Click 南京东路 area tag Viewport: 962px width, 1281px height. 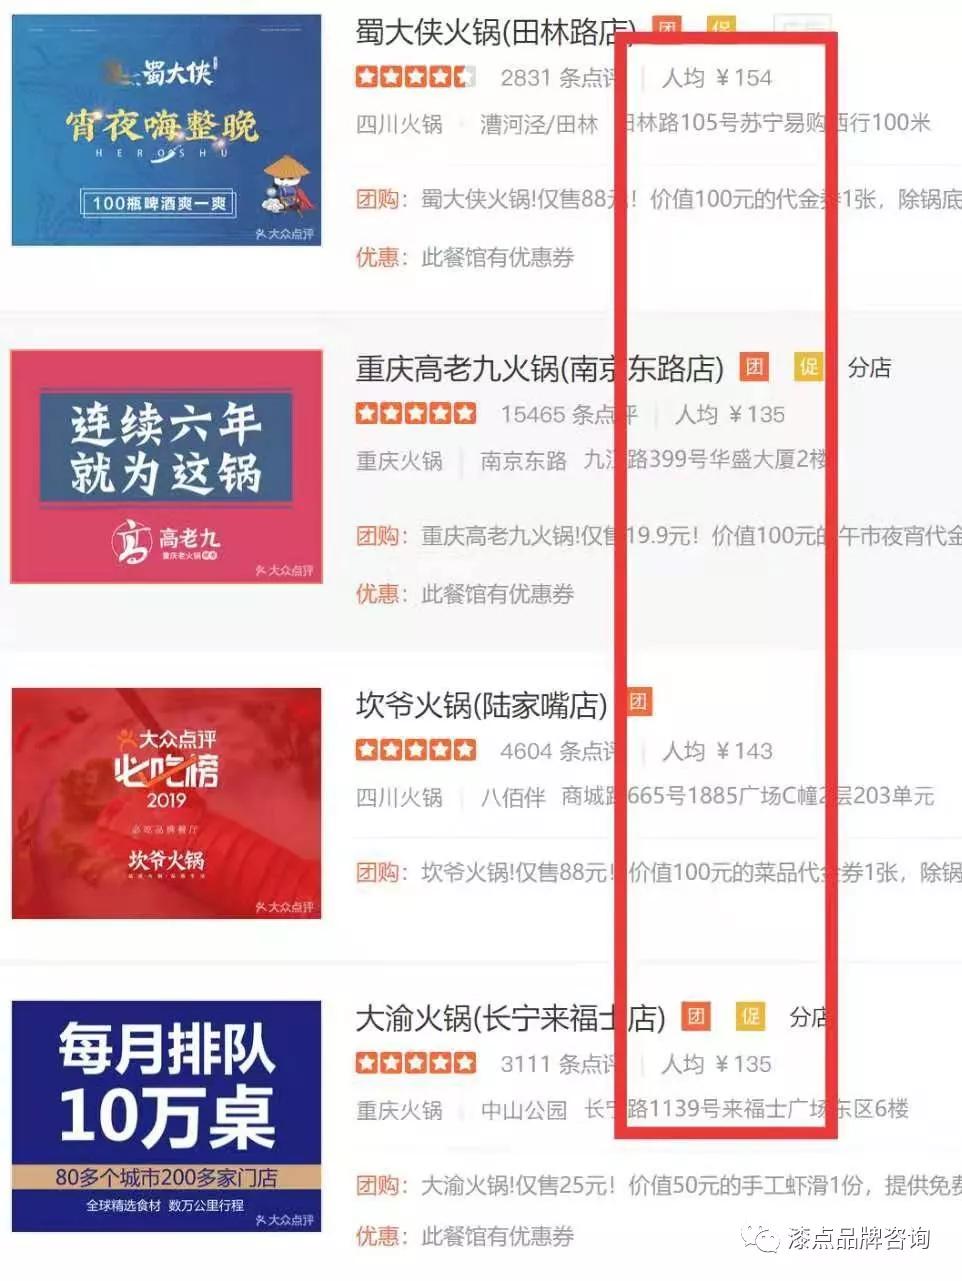[523, 460]
